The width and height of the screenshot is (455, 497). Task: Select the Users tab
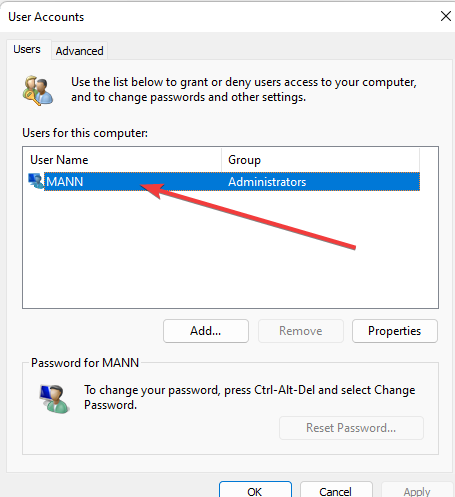tap(27, 49)
